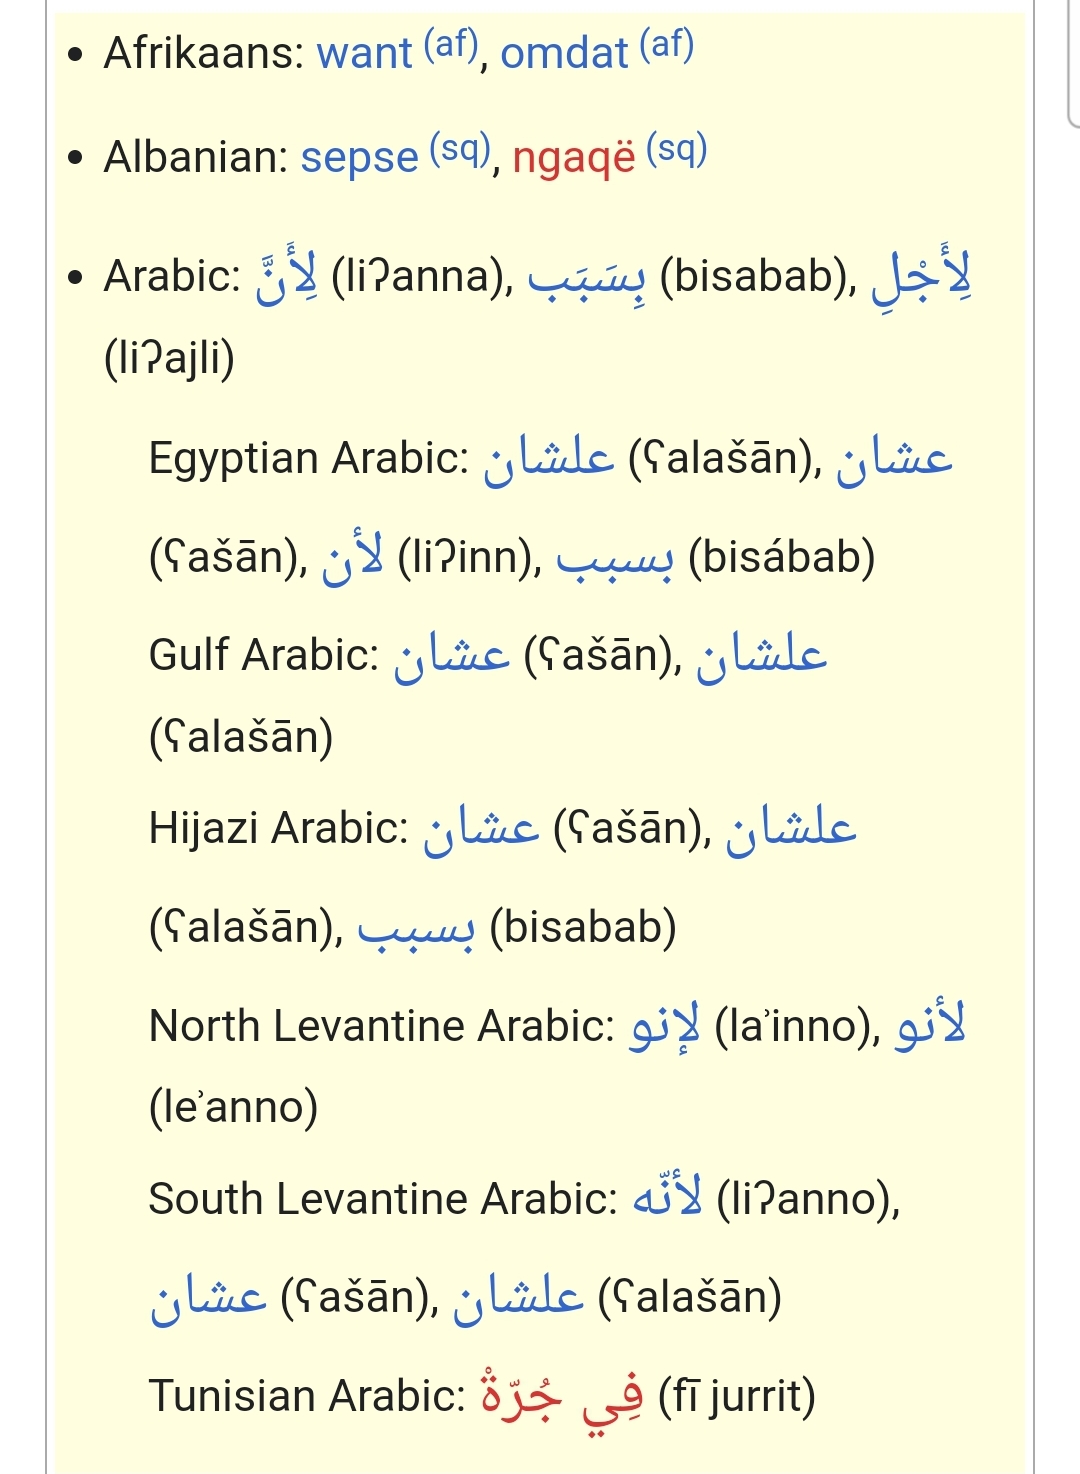Open the red 'ngaqë' link

coord(574,158)
